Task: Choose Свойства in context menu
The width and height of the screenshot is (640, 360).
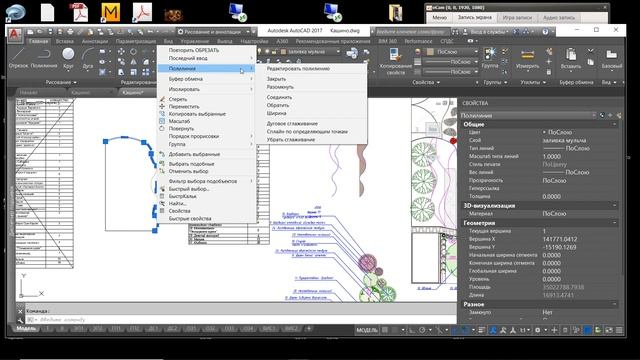Action: (180, 211)
